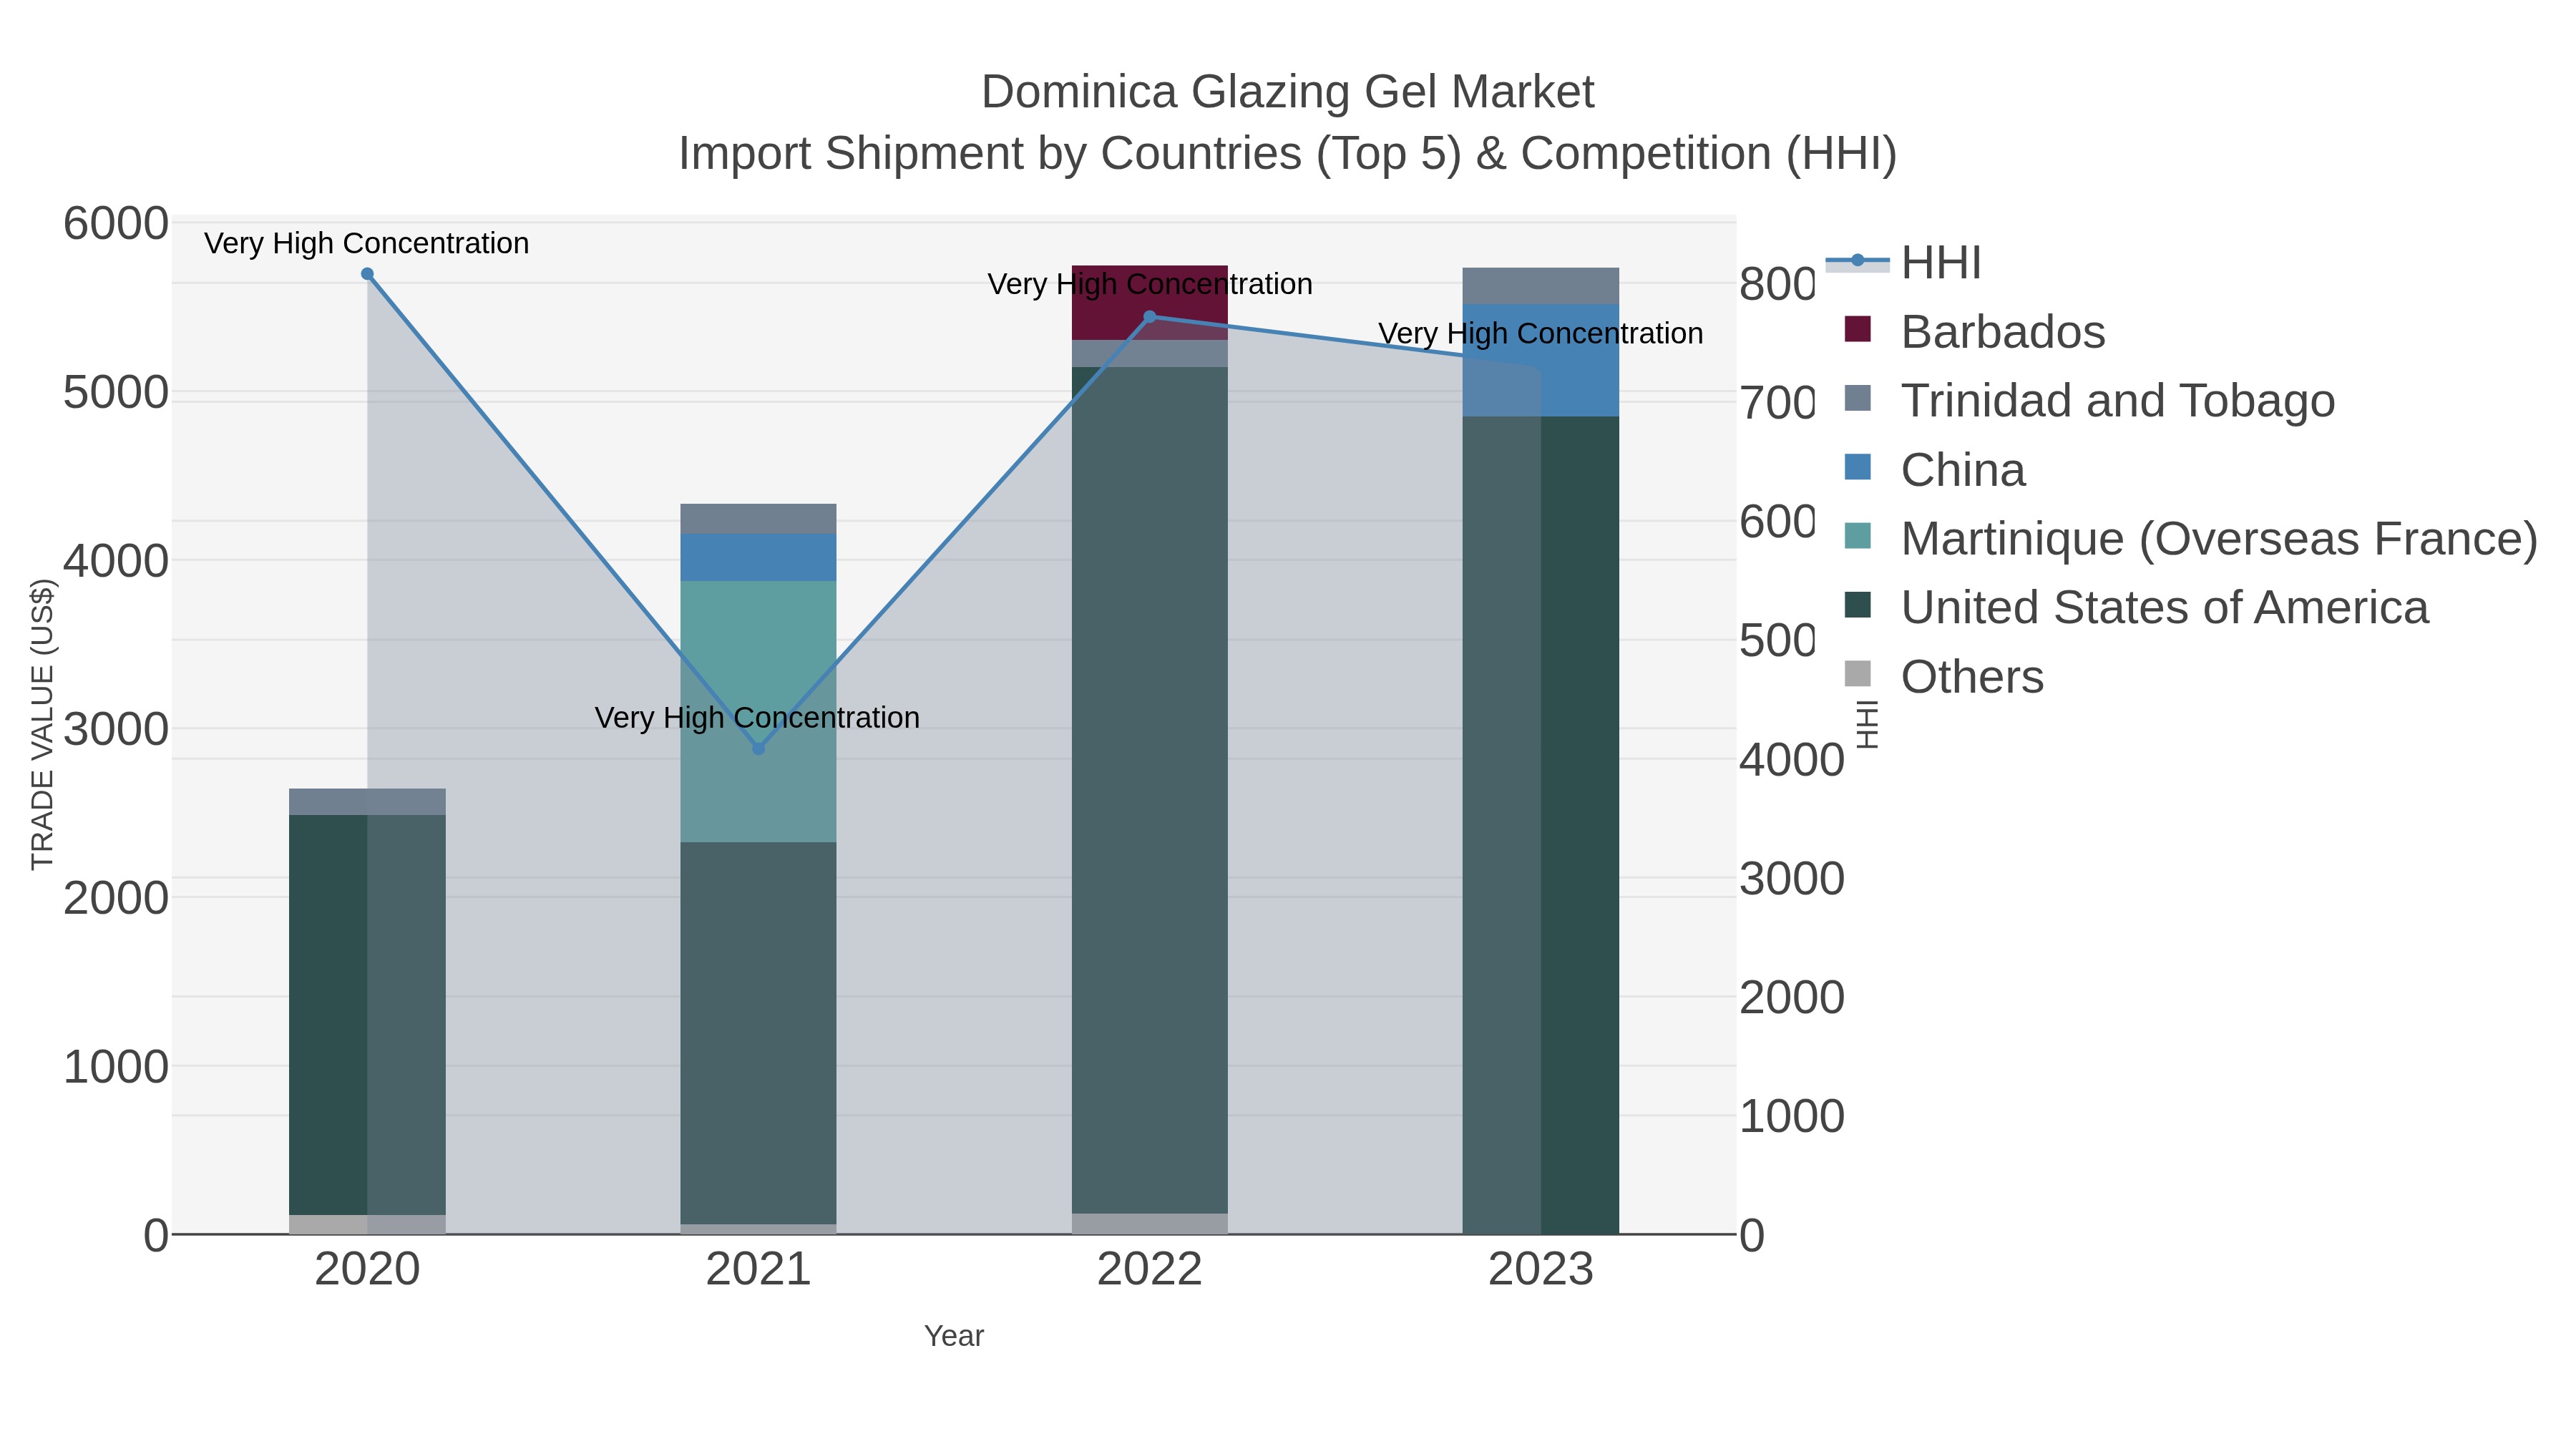Click the HHI line marker icon in legend
Screen dimensions: 2576x1449
coord(1858,261)
